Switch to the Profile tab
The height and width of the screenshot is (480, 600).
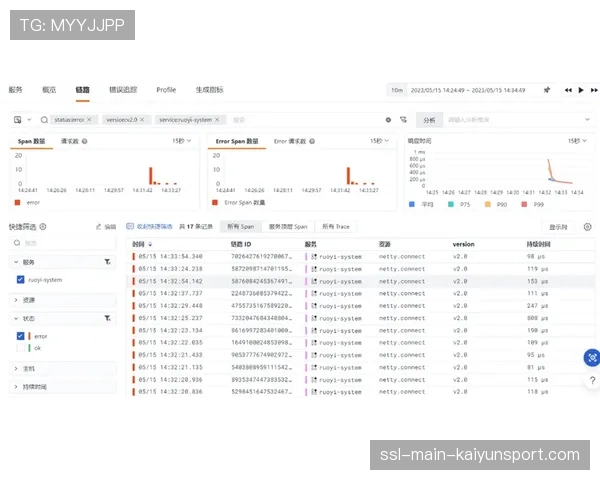(166, 90)
